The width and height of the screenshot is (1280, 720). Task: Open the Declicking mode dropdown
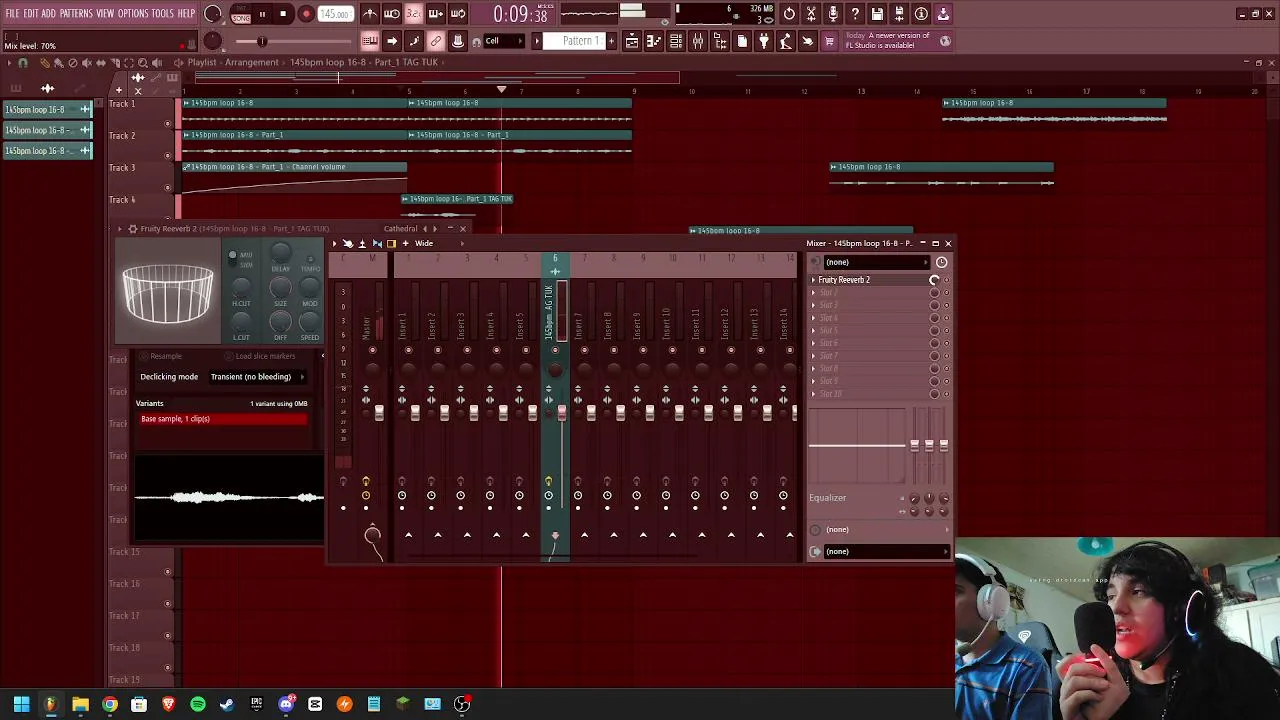point(256,377)
